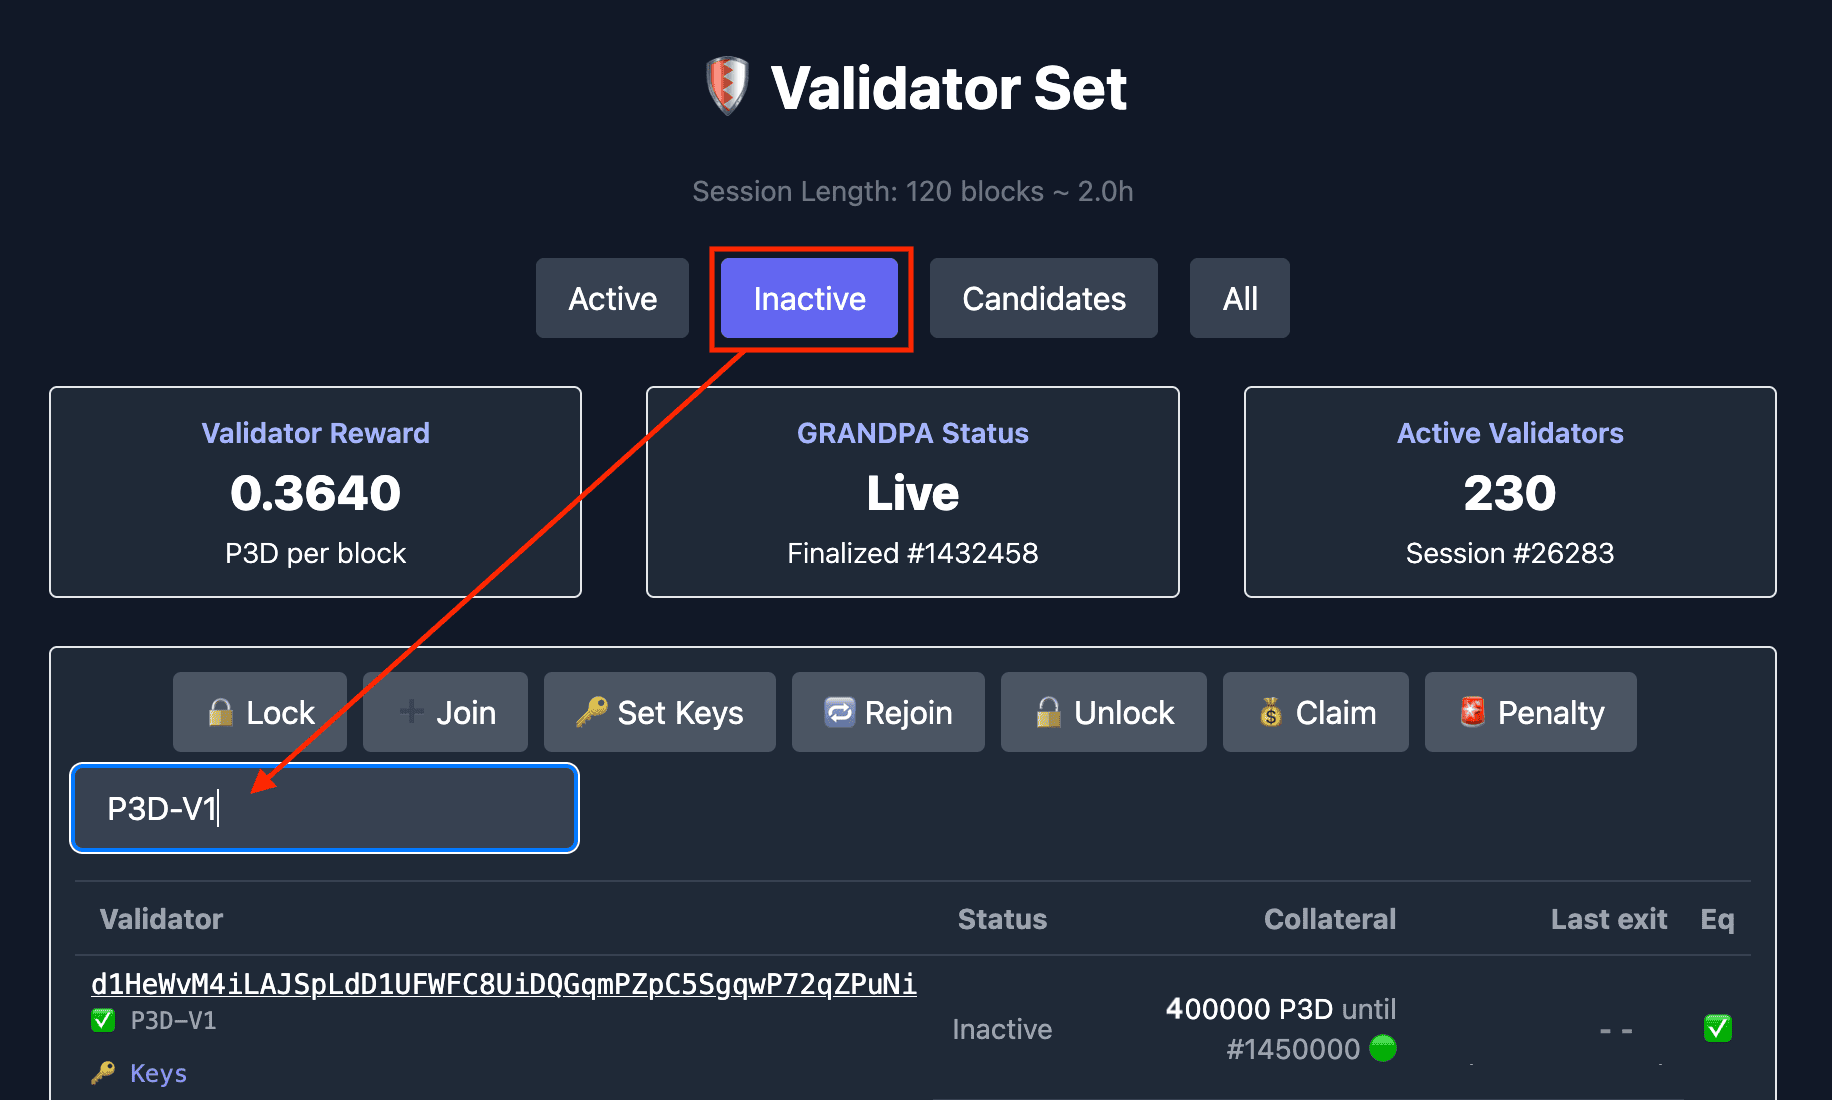Click the refresh icon on the Rejoin button
Viewport: 1832px width, 1100px height.
coord(841,712)
